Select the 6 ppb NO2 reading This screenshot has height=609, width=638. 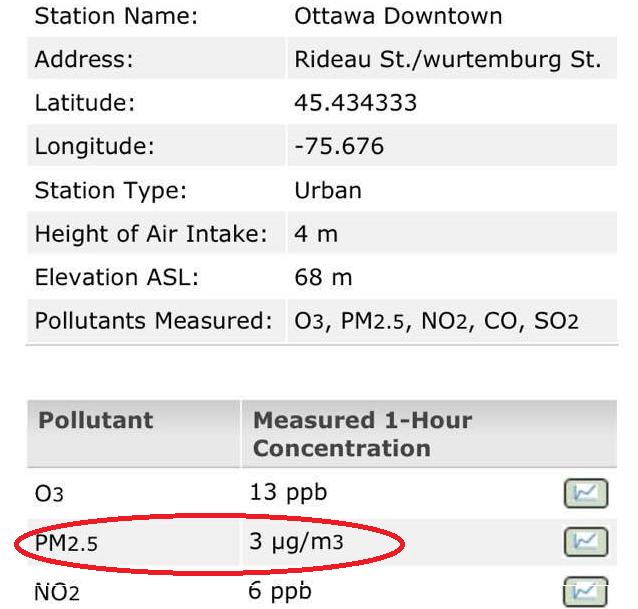coord(282,590)
